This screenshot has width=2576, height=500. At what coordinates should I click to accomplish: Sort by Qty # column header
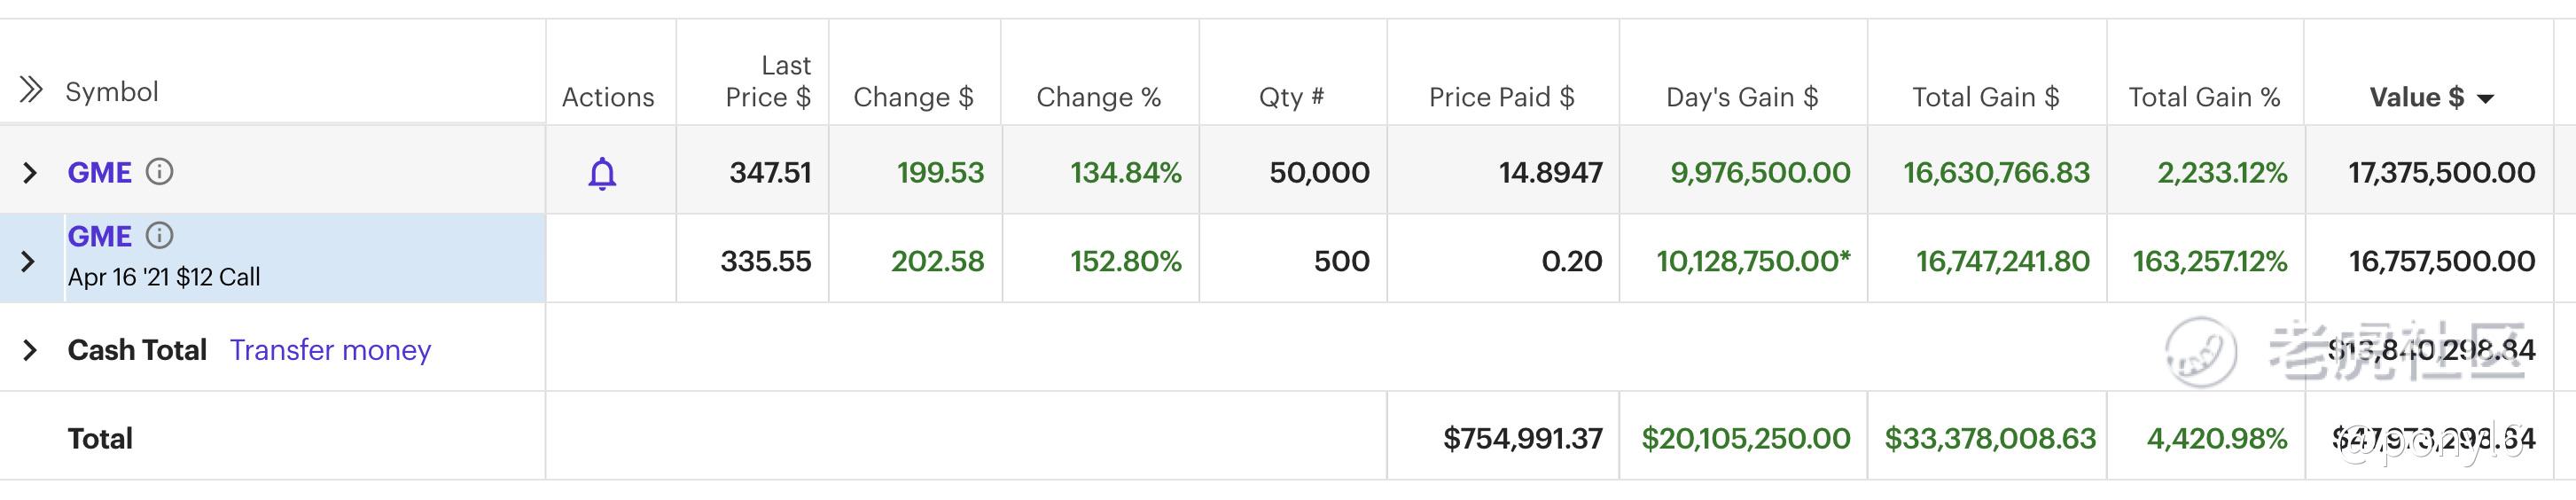[x=1291, y=97]
